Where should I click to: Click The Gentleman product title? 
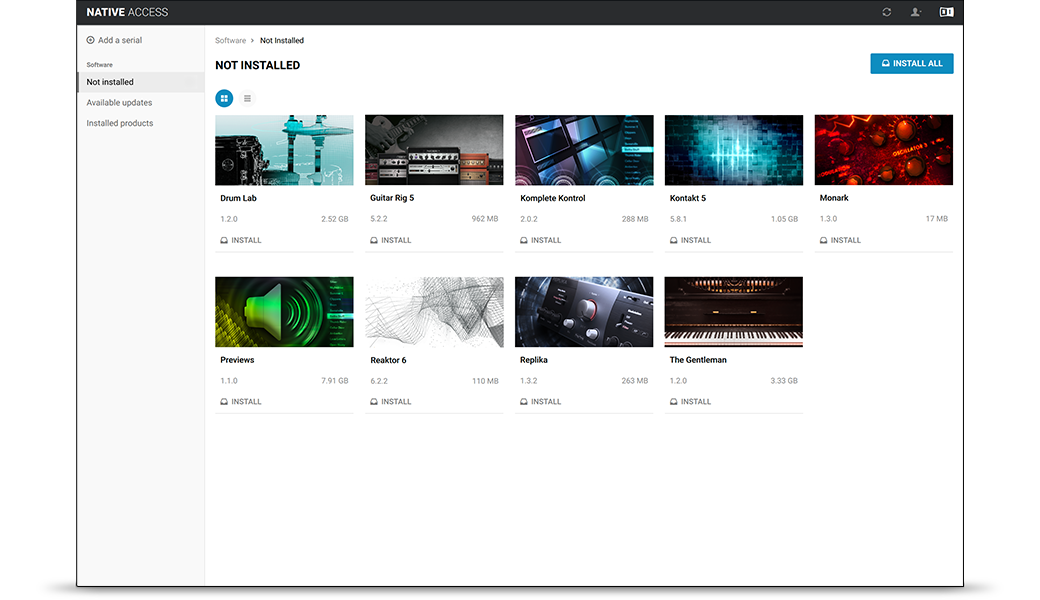[698, 360]
